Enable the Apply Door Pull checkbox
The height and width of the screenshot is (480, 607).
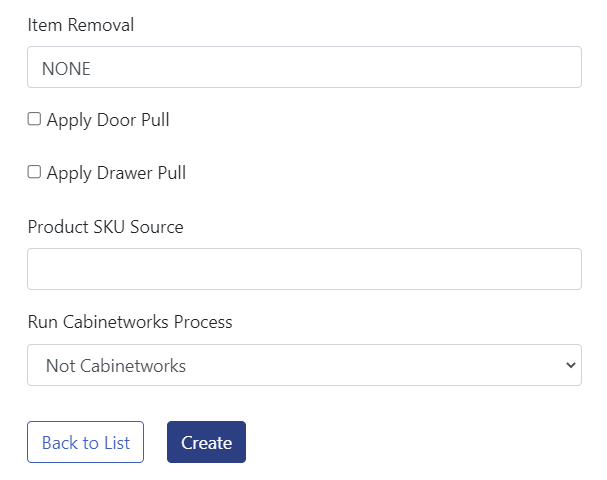coord(34,119)
